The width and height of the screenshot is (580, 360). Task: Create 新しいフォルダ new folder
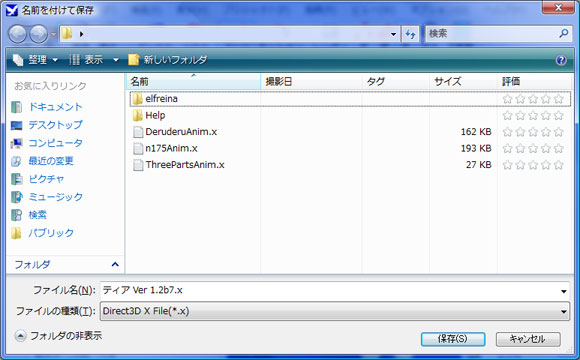click(168, 60)
